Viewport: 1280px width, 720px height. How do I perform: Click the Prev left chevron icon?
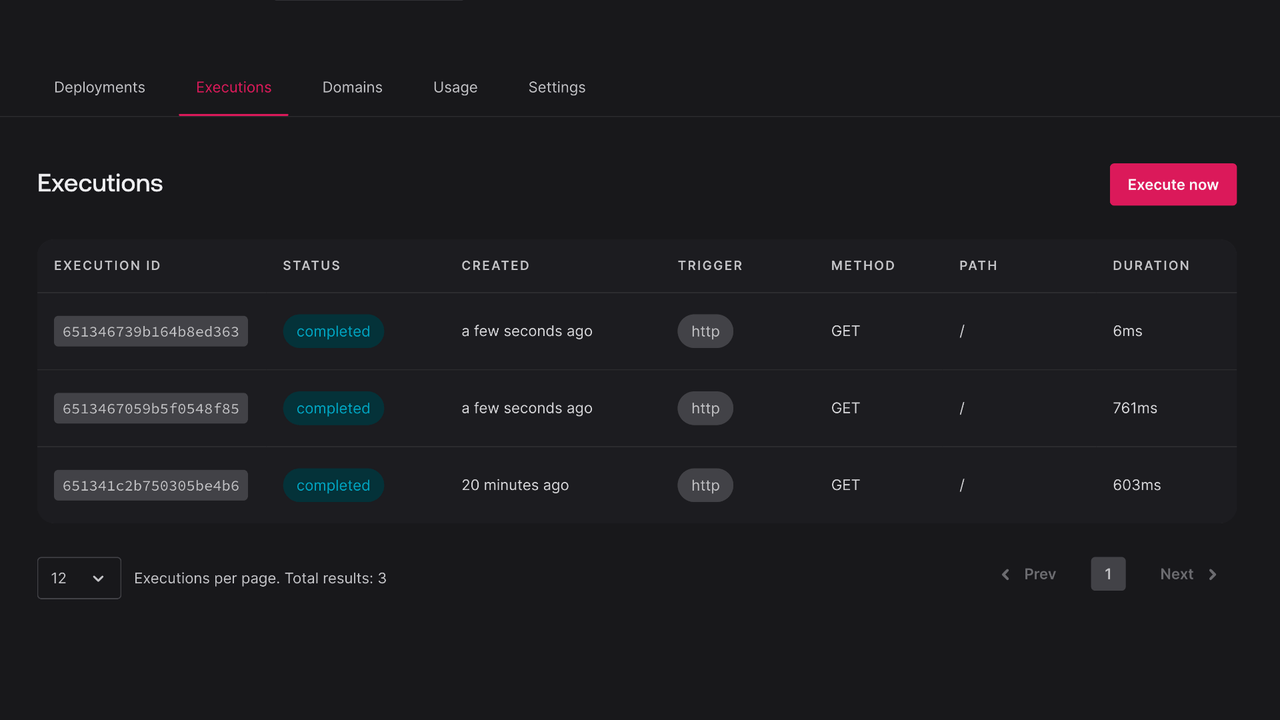(1006, 574)
